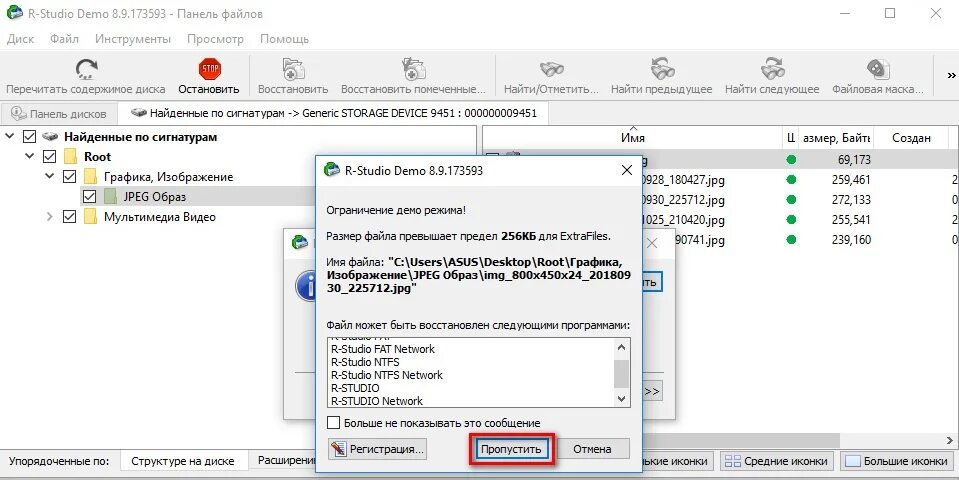Toggle the JPEG Образ checkbox

point(89,197)
